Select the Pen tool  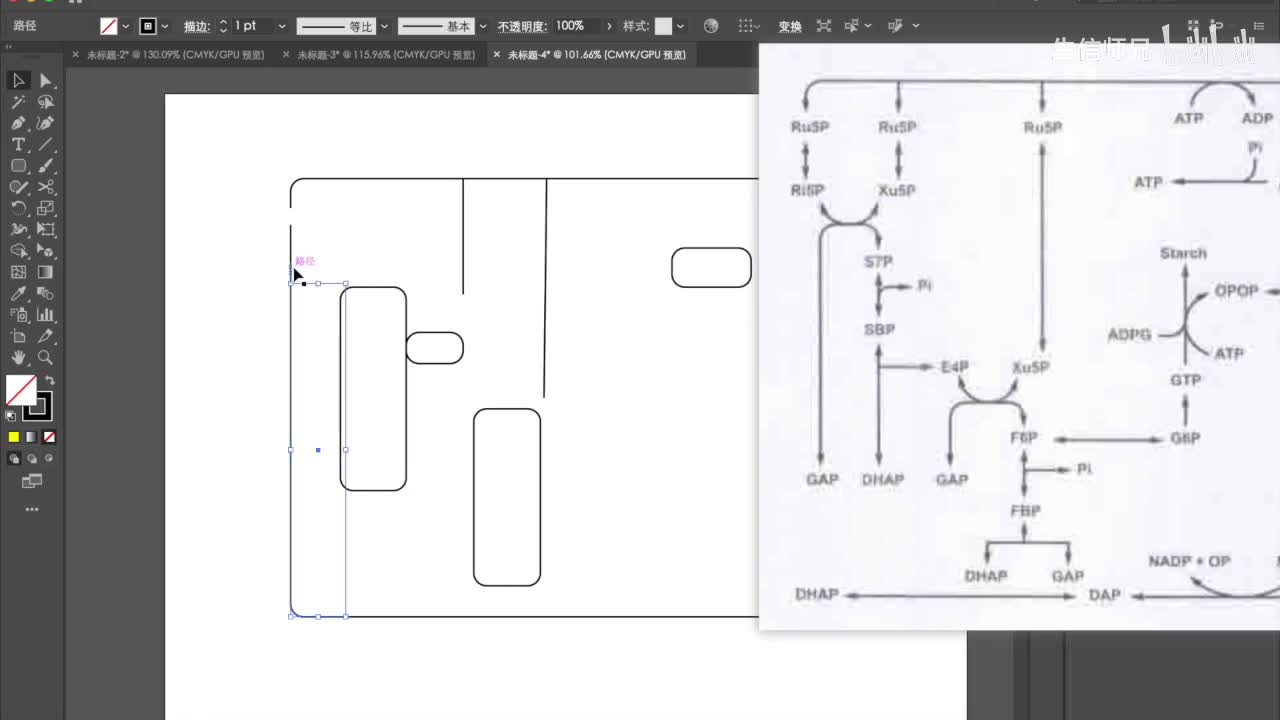(x=18, y=123)
